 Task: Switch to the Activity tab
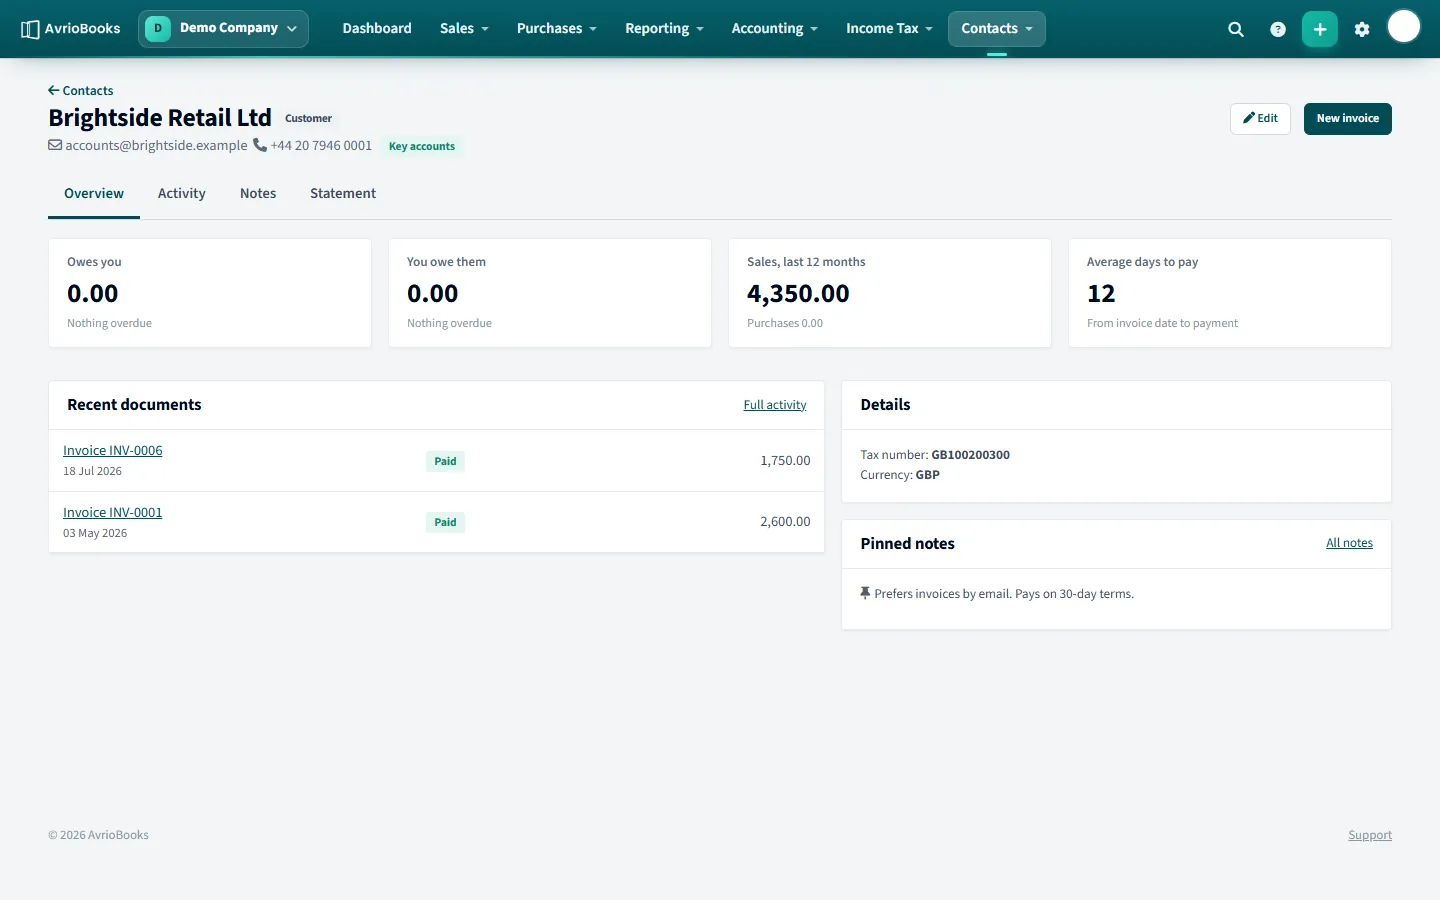pyautogui.click(x=182, y=194)
